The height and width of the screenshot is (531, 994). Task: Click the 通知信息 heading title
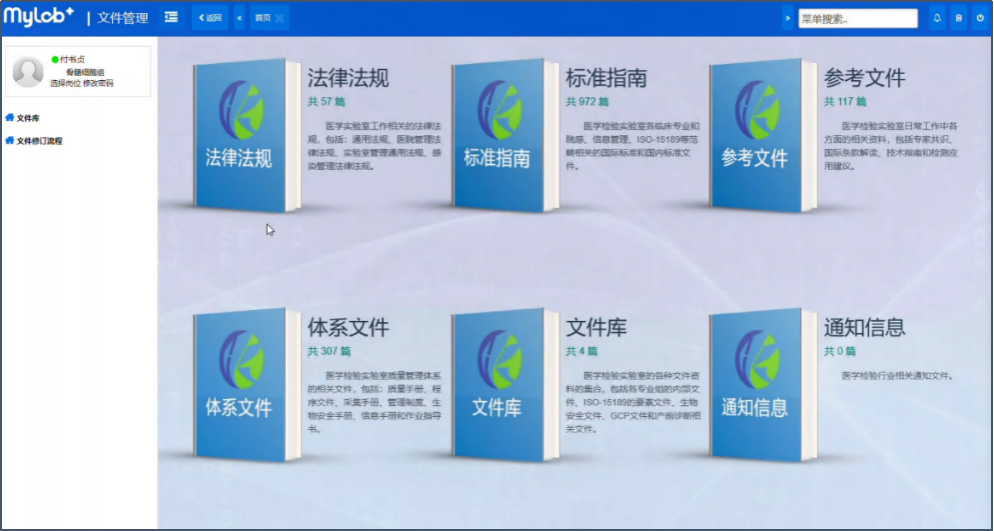(865, 328)
